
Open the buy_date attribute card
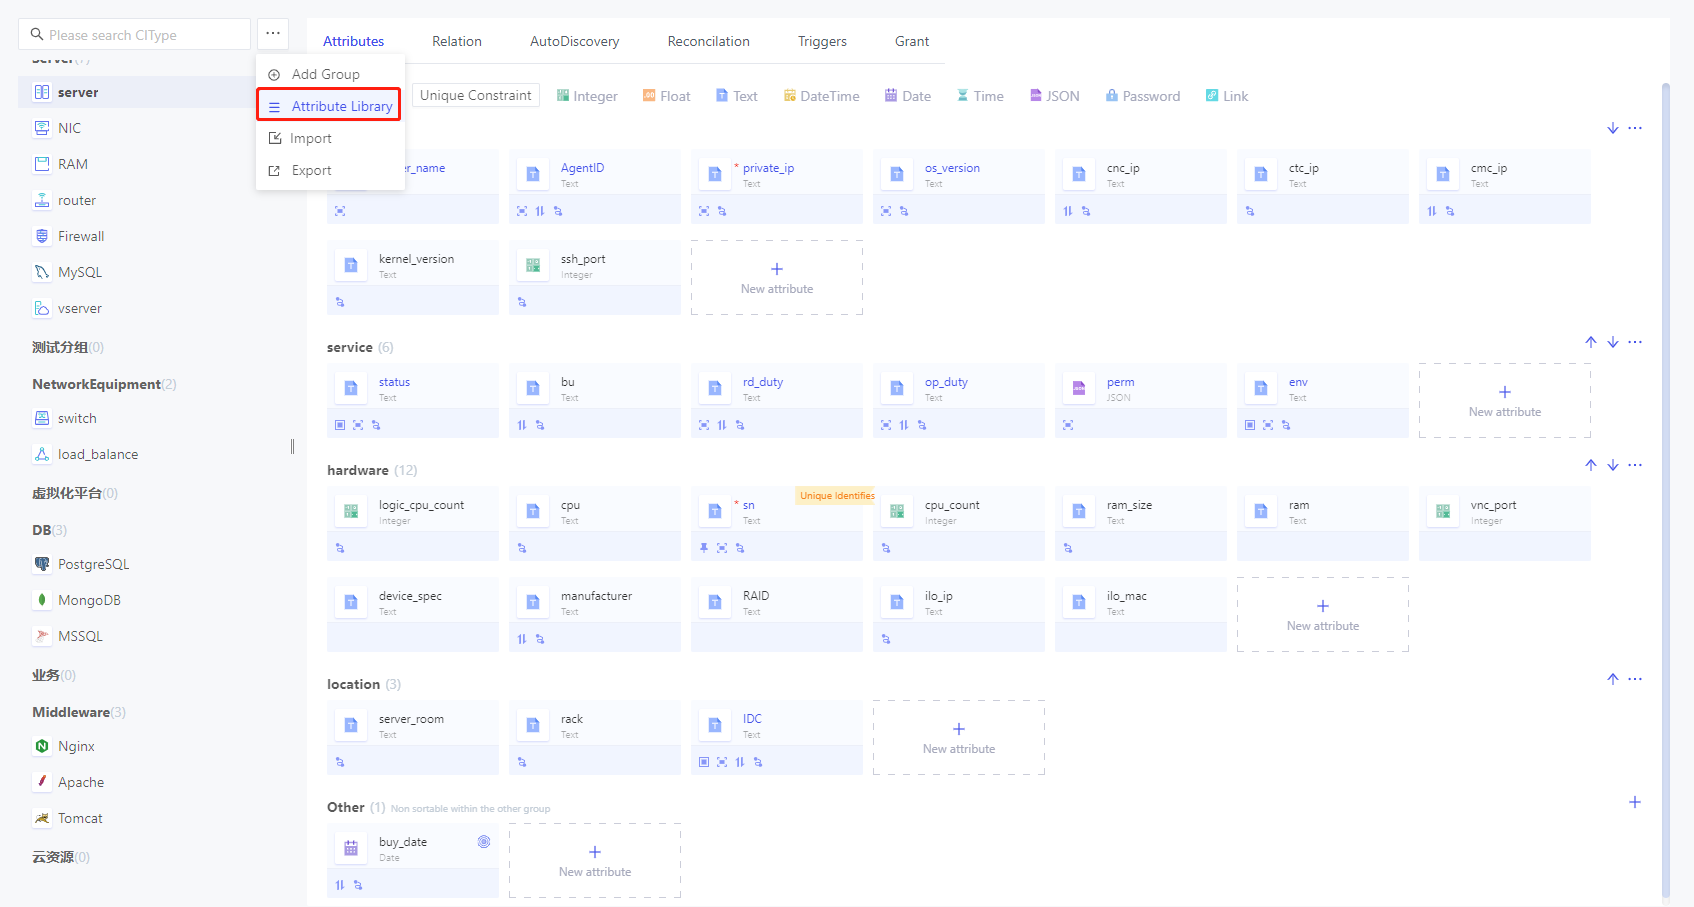click(413, 861)
